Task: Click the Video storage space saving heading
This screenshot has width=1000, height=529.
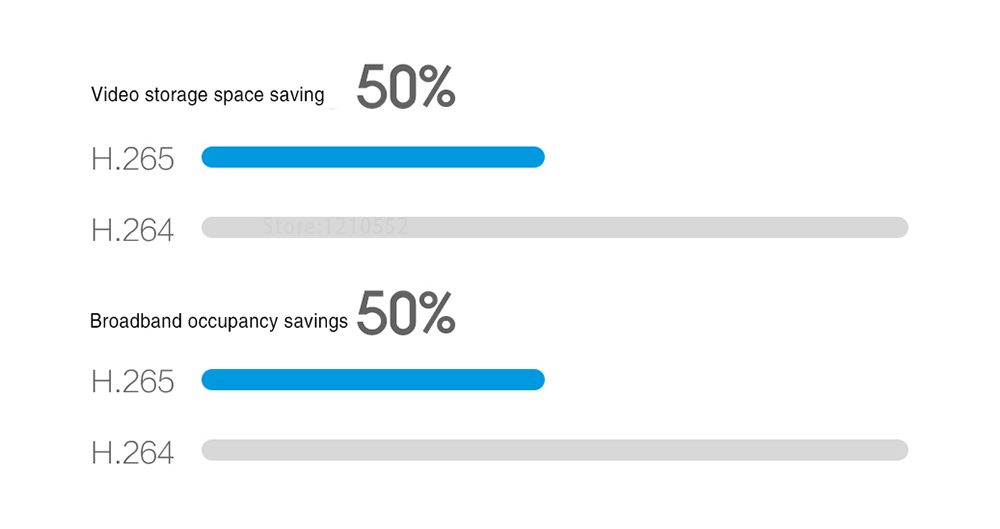Action: [x=207, y=95]
